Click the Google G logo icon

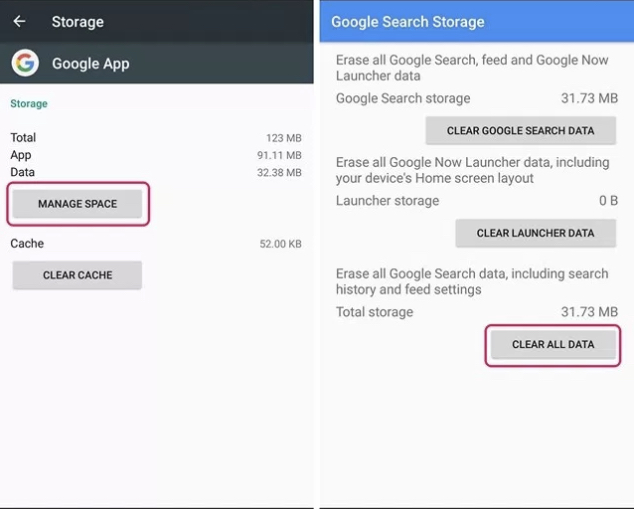[x=25, y=64]
